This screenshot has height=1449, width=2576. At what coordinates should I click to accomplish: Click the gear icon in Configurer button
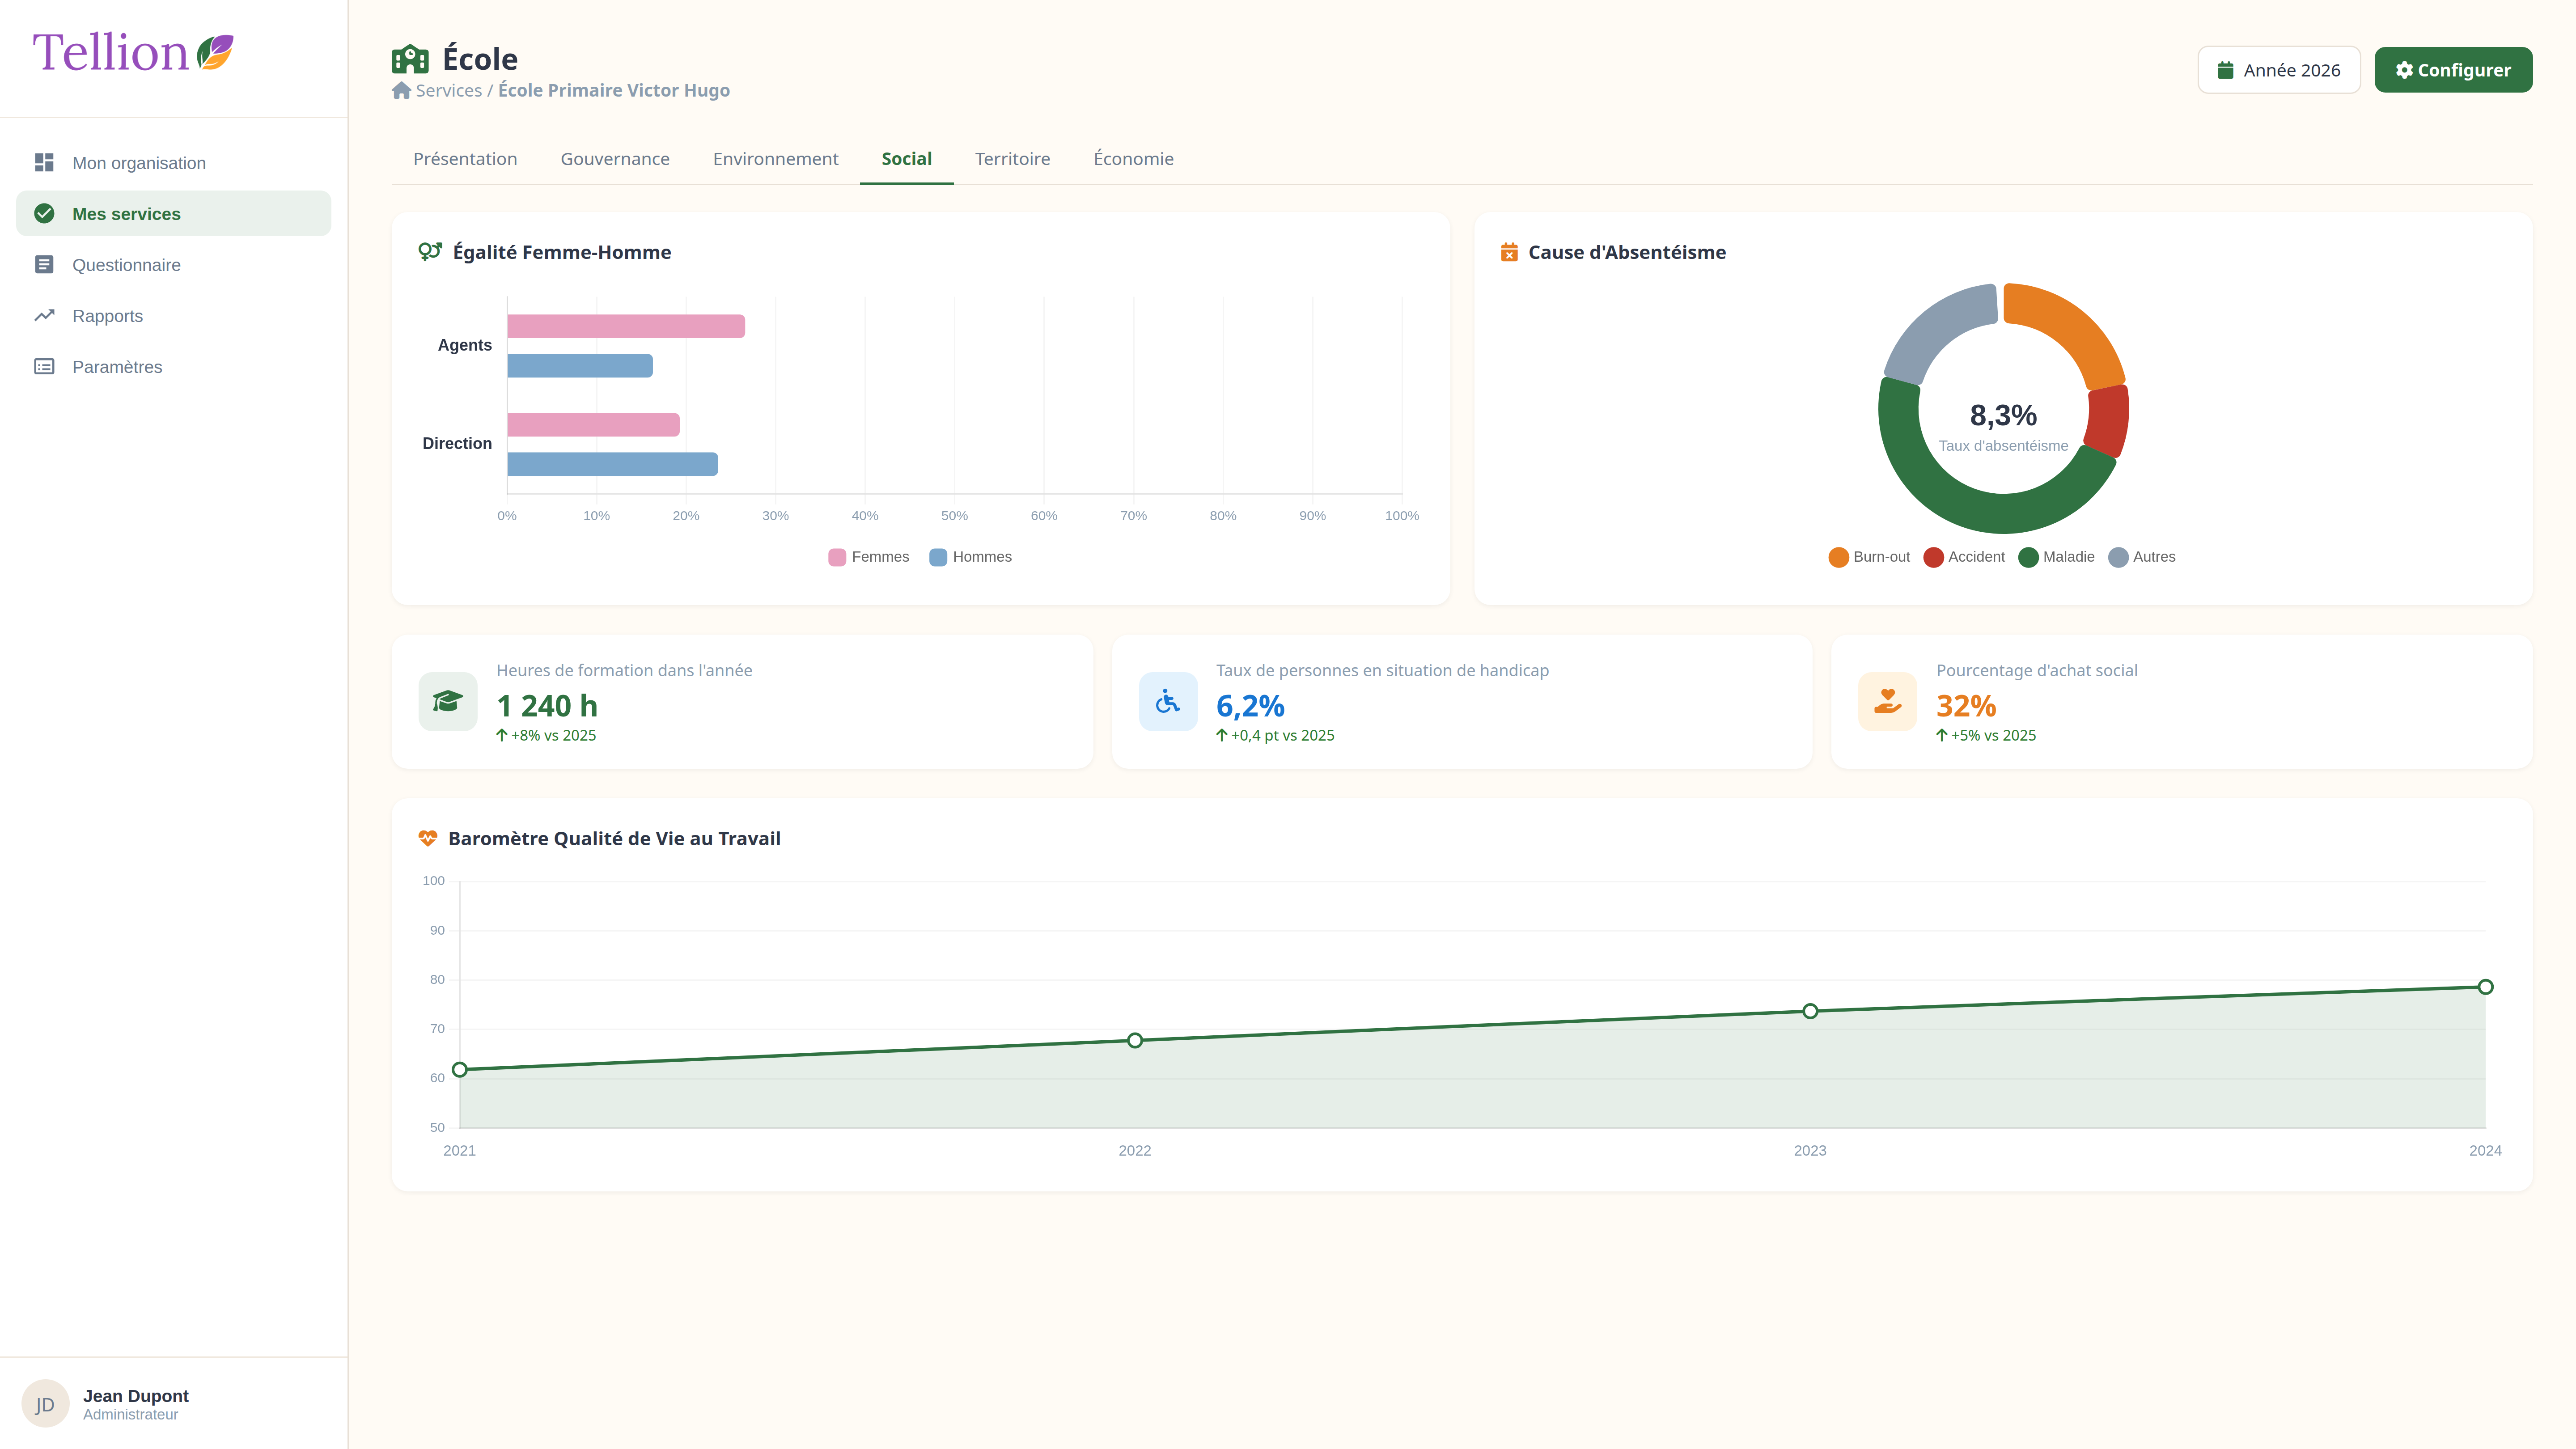(x=2404, y=70)
